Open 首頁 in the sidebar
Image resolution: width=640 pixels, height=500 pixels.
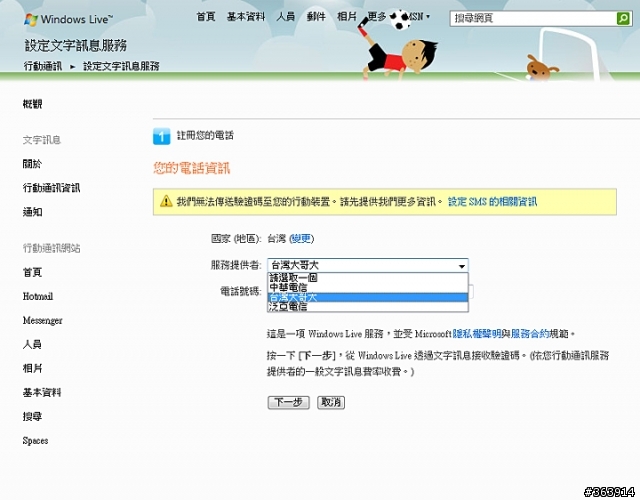[x=32, y=272]
